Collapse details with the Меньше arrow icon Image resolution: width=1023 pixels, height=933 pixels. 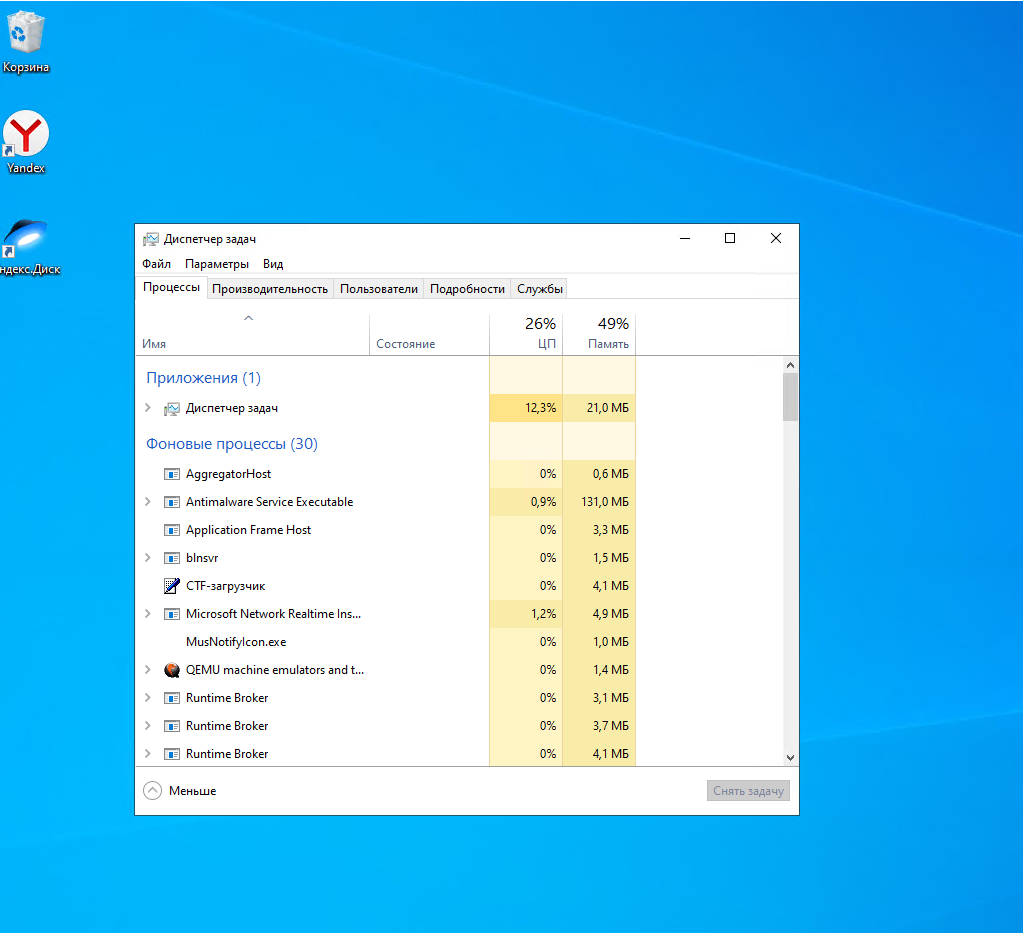pyautogui.click(x=152, y=791)
